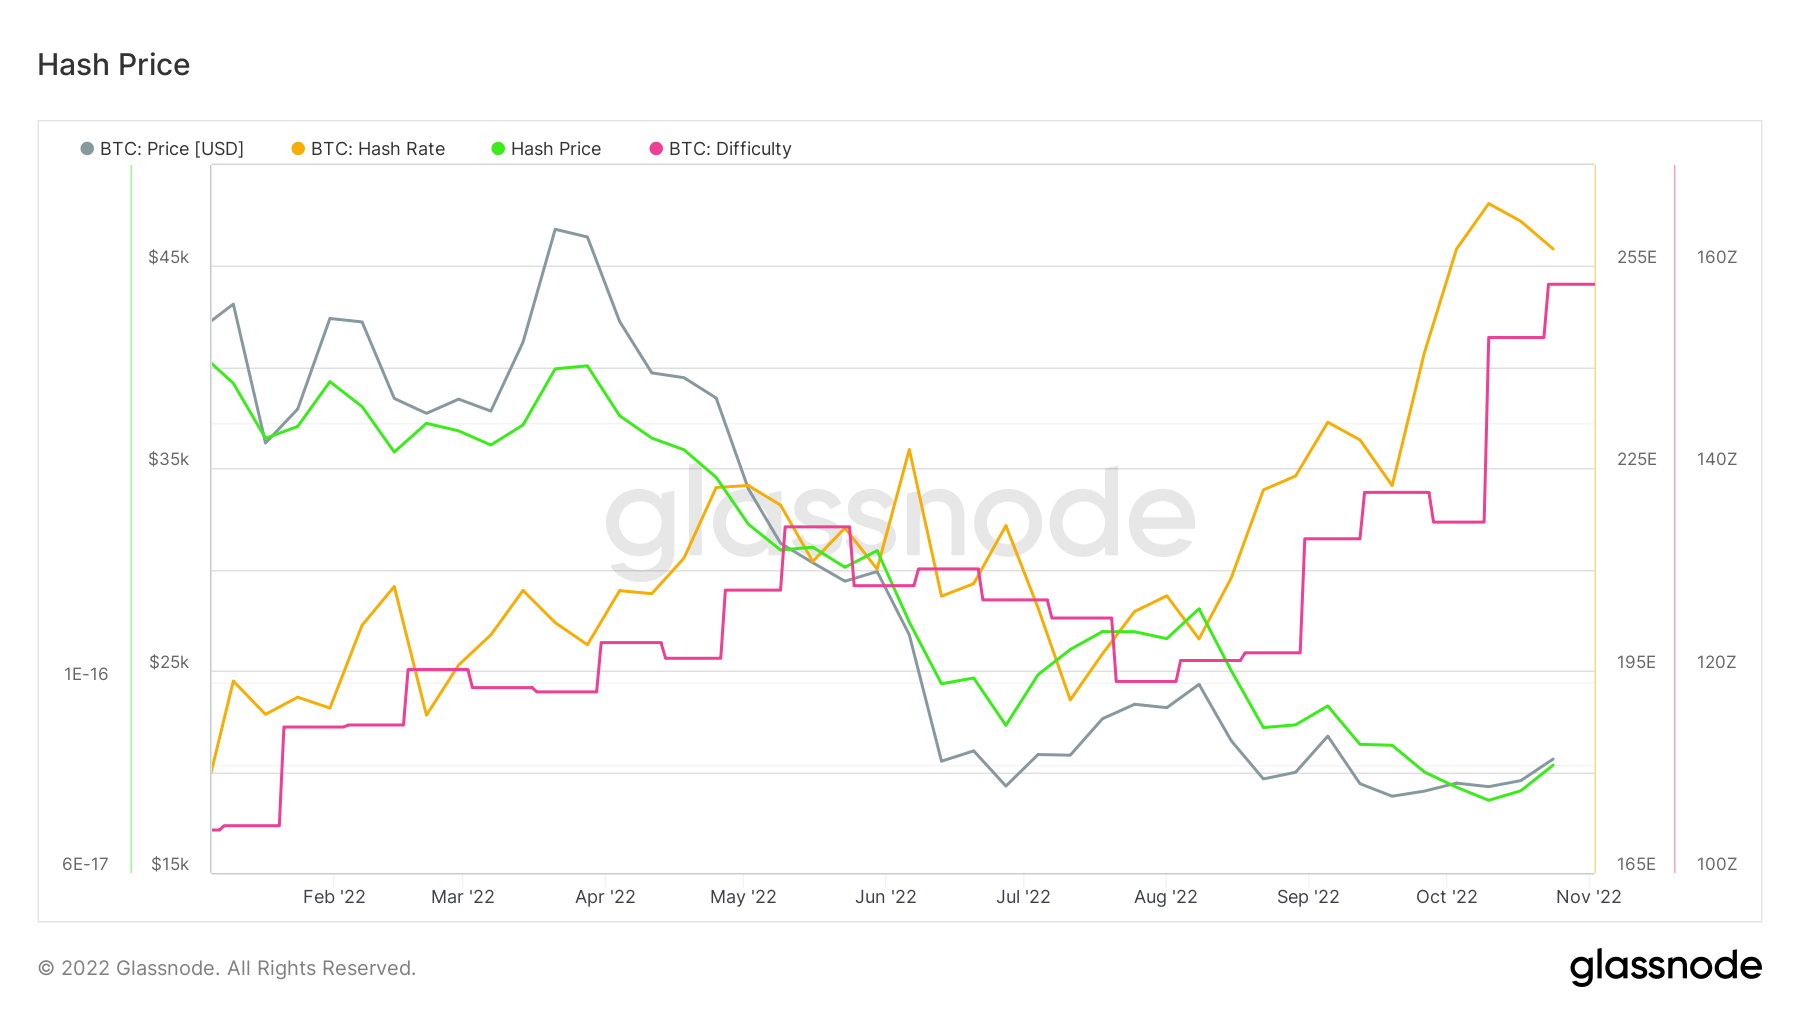1800x1013 pixels.
Task: Click the glassnode logo at bottom right
Action: coord(1665,967)
